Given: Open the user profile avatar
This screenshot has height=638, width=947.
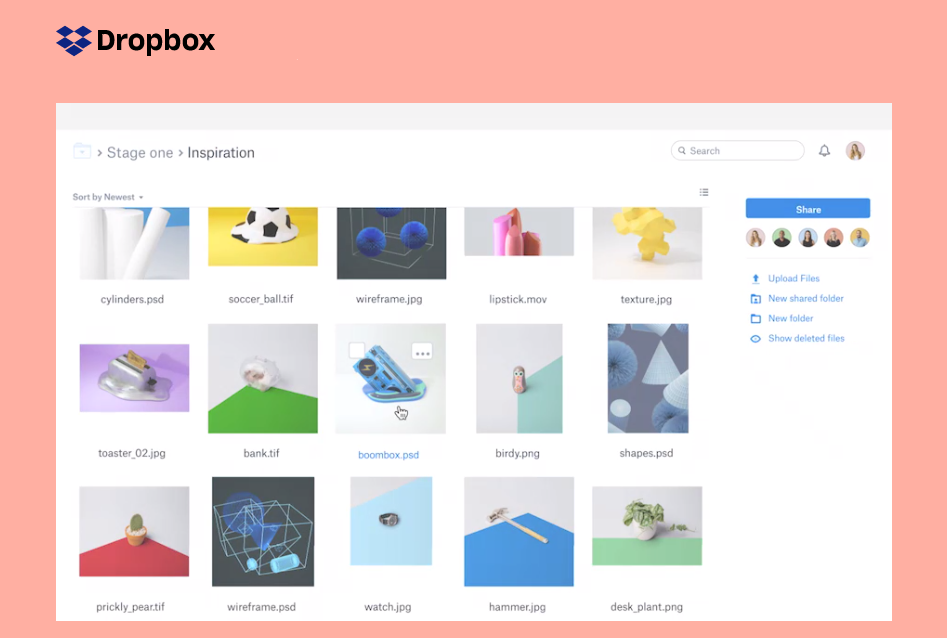Looking at the screenshot, I should [855, 151].
